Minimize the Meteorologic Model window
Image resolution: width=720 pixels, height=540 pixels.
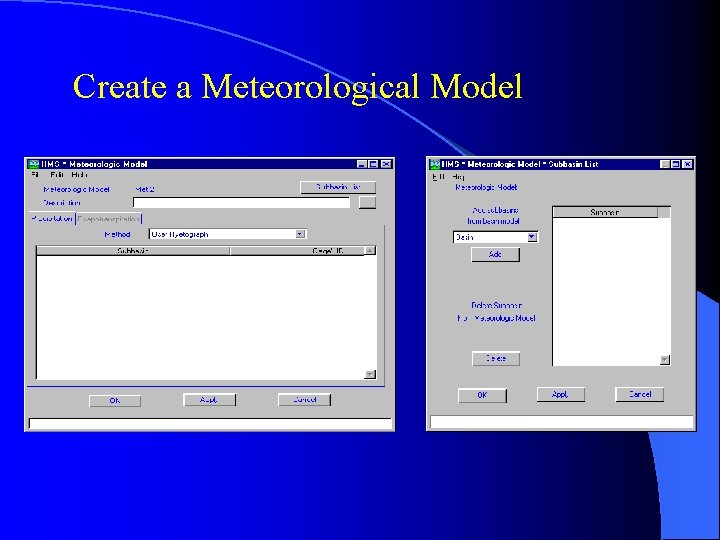pyautogui.click(x=362, y=164)
